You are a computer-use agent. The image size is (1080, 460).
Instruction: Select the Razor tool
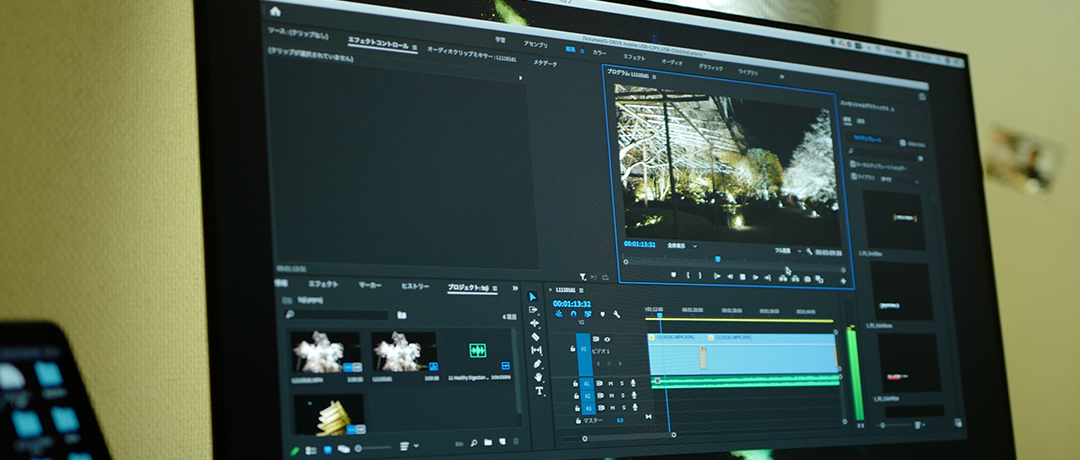pos(536,337)
